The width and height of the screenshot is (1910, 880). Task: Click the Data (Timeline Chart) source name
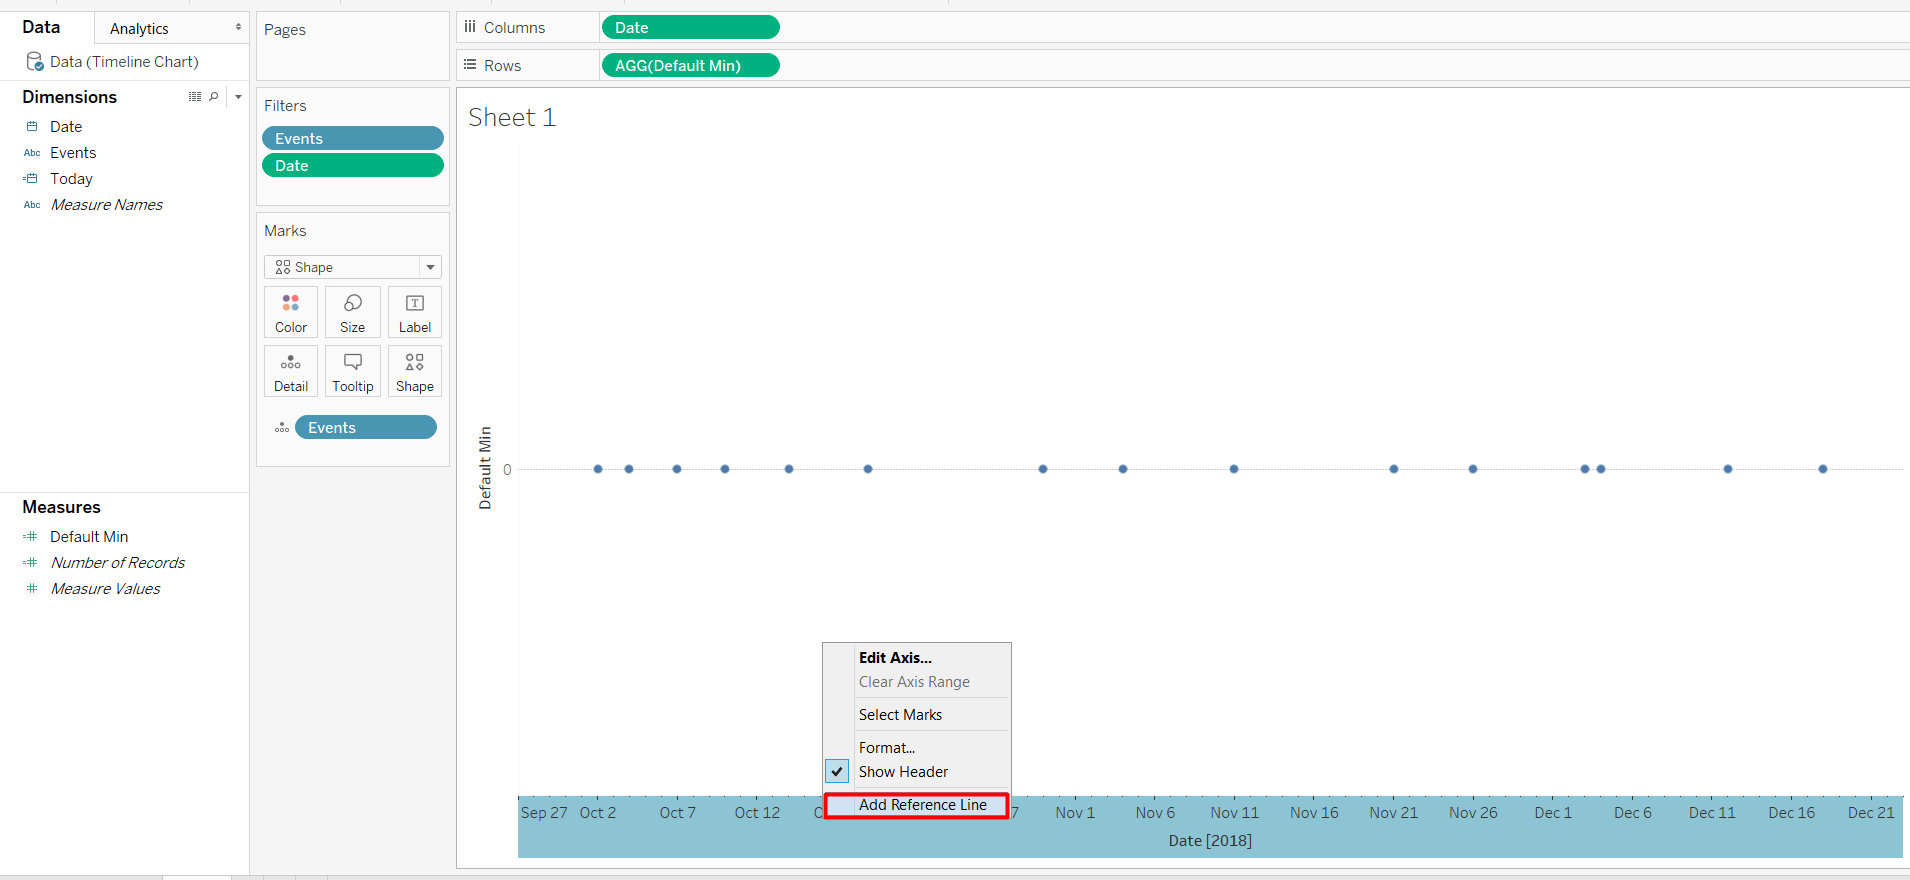[x=124, y=62]
